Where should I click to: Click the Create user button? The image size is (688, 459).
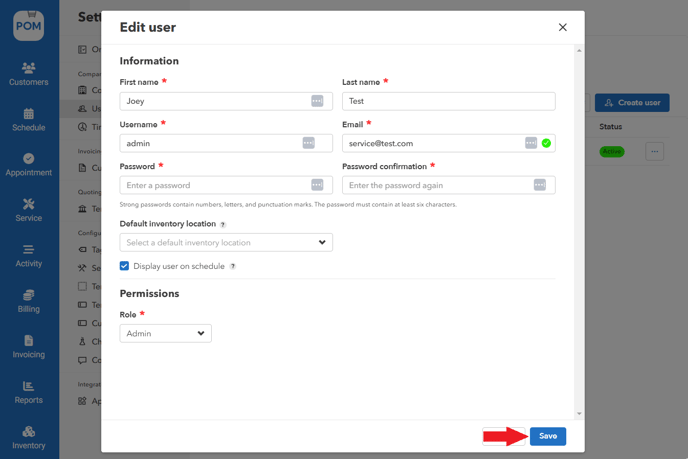pos(632,103)
